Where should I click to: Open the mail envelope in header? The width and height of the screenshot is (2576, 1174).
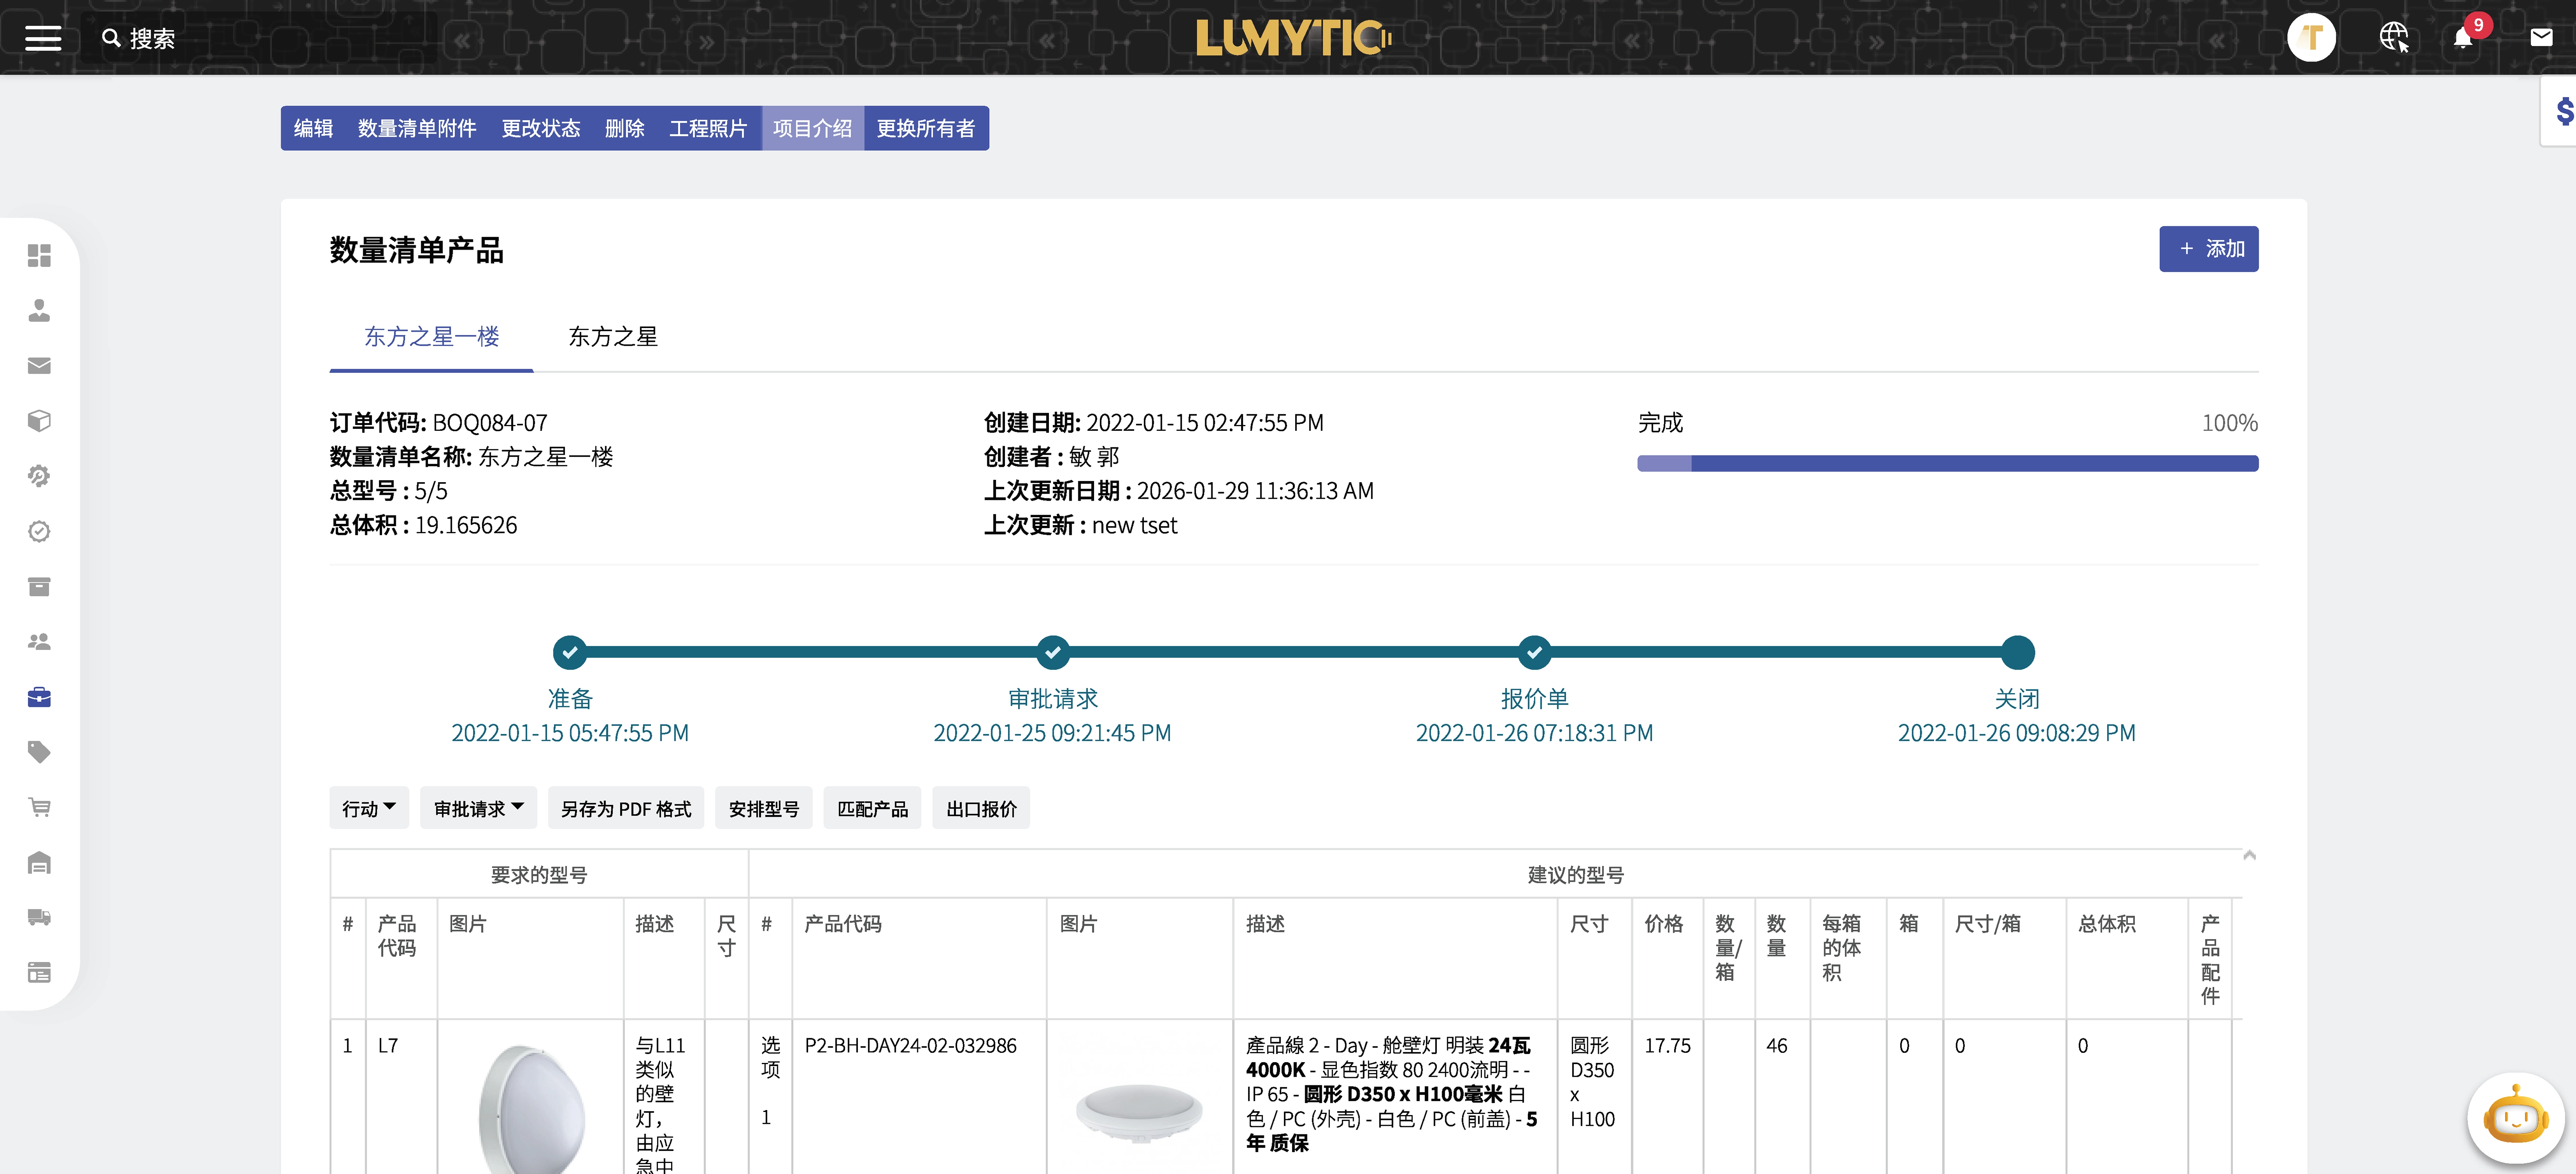2541,38
